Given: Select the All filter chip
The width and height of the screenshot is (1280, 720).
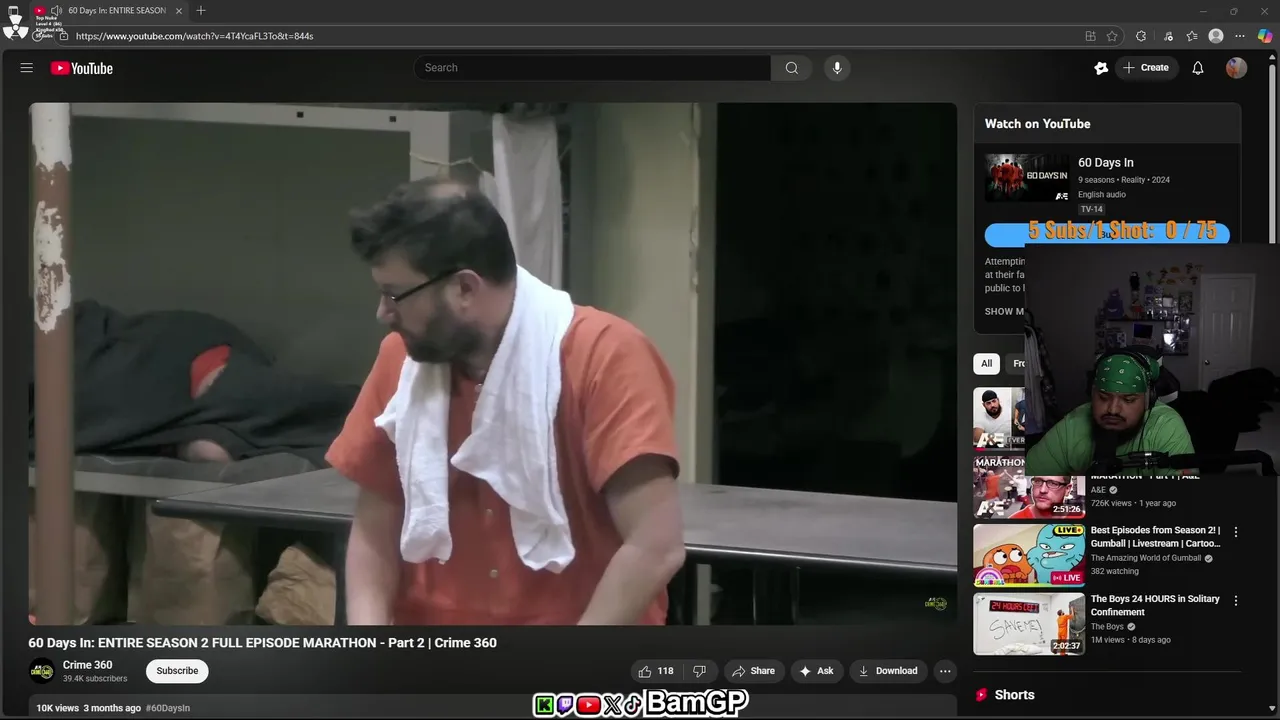Looking at the screenshot, I should (987, 363).
